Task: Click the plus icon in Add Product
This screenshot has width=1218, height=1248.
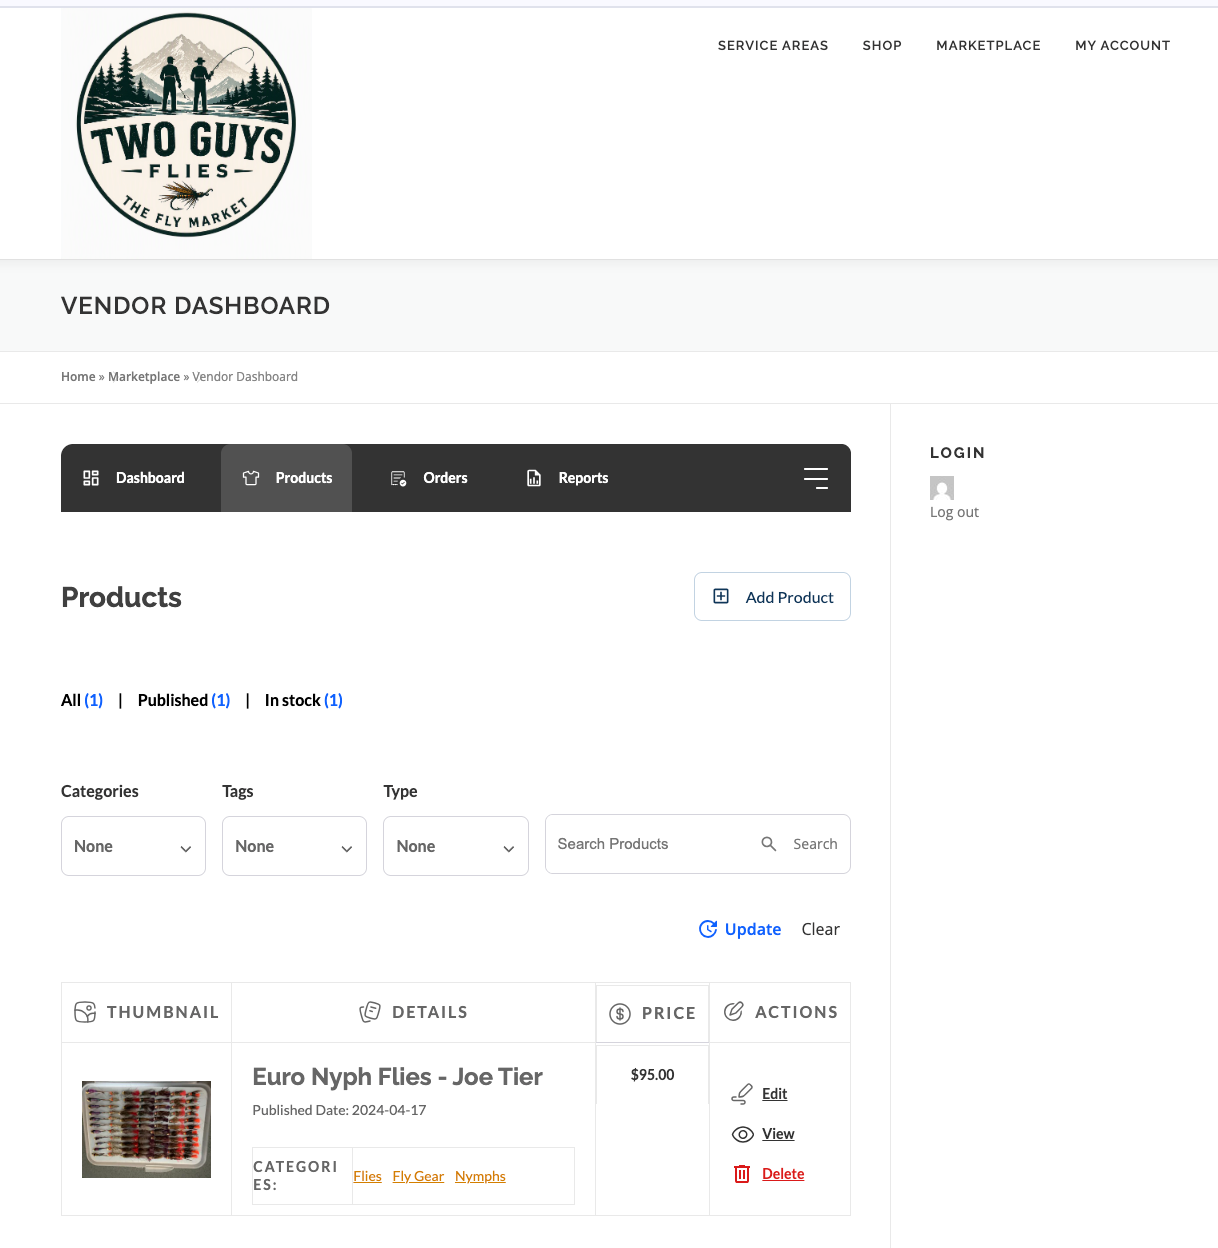Action: (721, 596)
